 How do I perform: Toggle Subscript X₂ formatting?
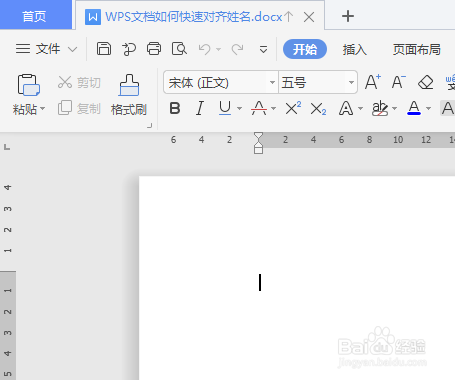tap(318, 109)
